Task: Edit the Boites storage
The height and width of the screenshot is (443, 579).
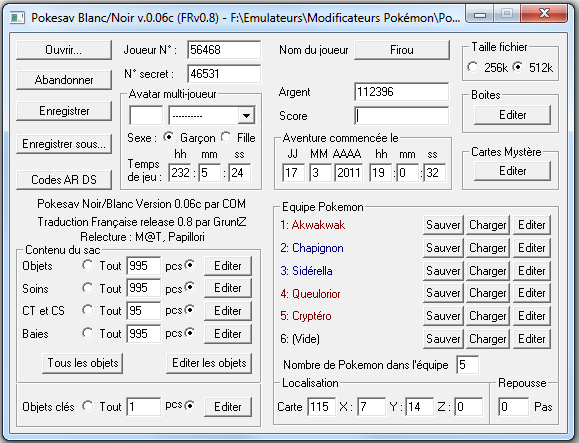Action: (512, 115)
